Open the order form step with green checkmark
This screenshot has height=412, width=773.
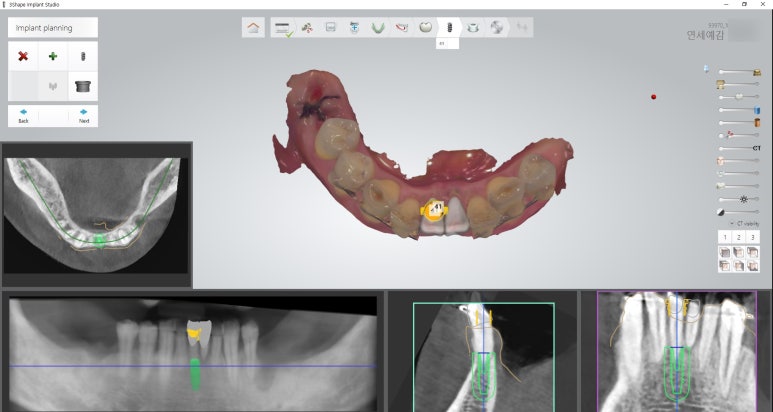tap(283, 28)
